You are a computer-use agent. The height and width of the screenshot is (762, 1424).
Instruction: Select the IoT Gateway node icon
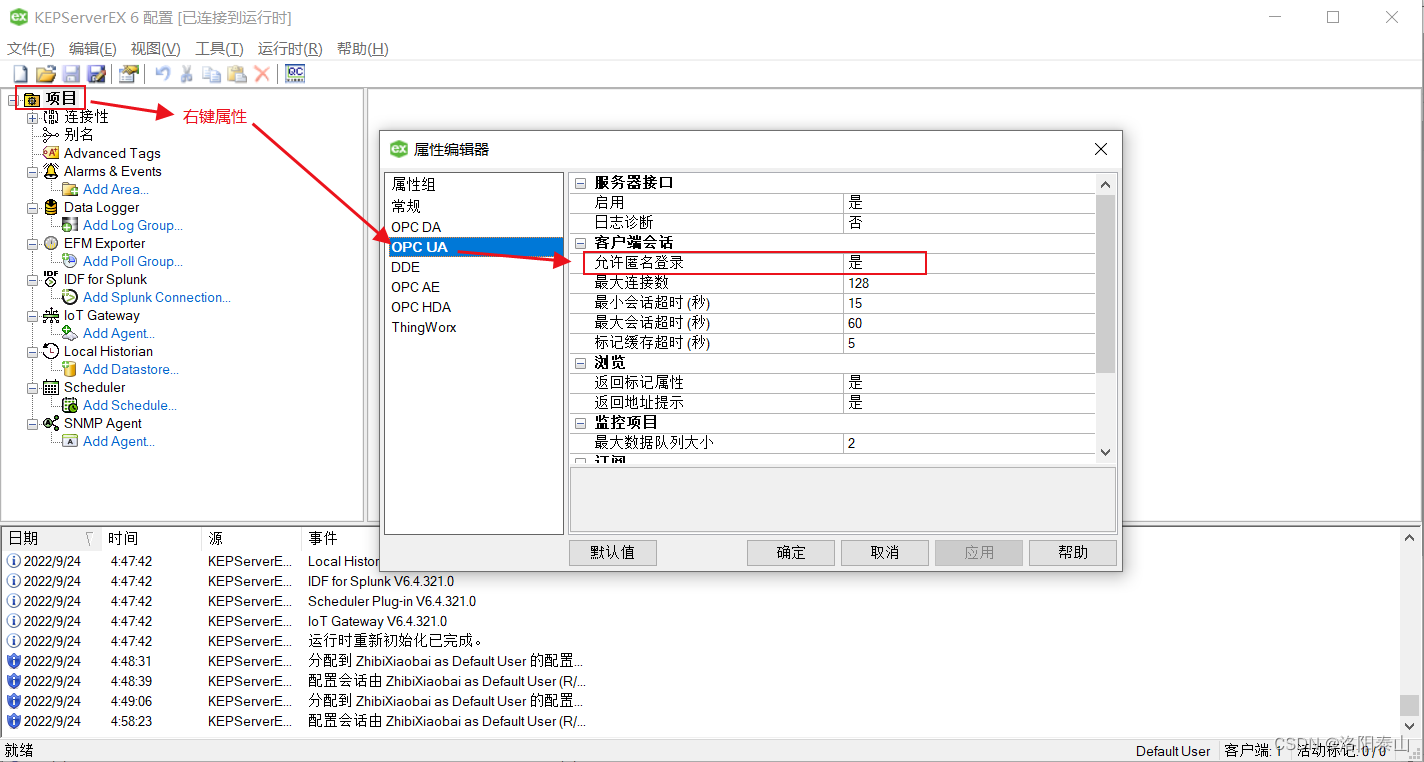point(51,315)
